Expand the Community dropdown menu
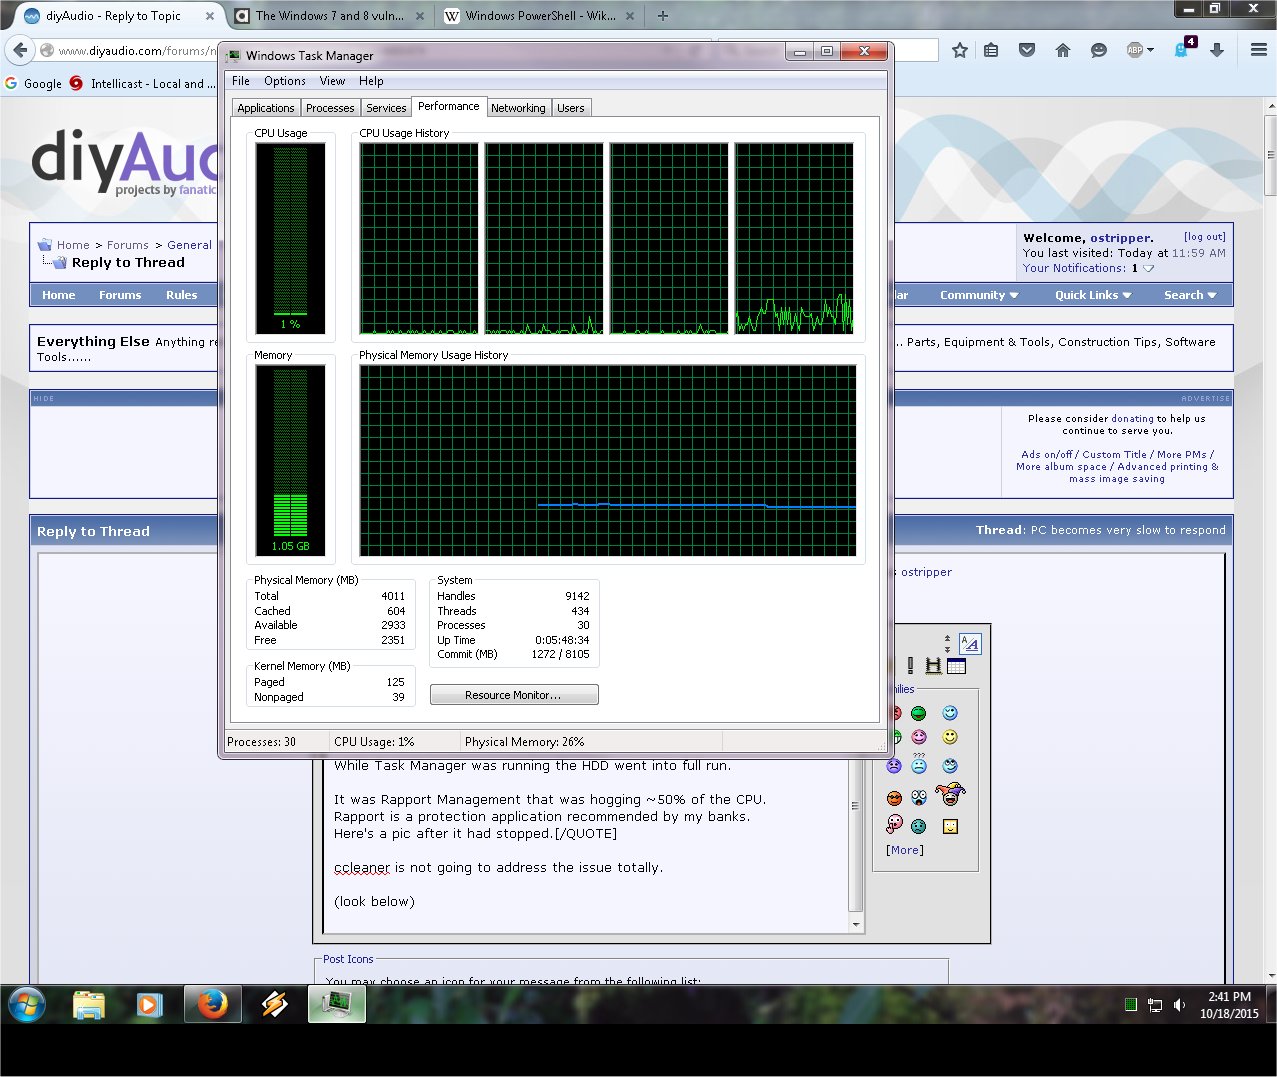The image size is (1277, 1077). pyautogui.click(x=979, y=295)
